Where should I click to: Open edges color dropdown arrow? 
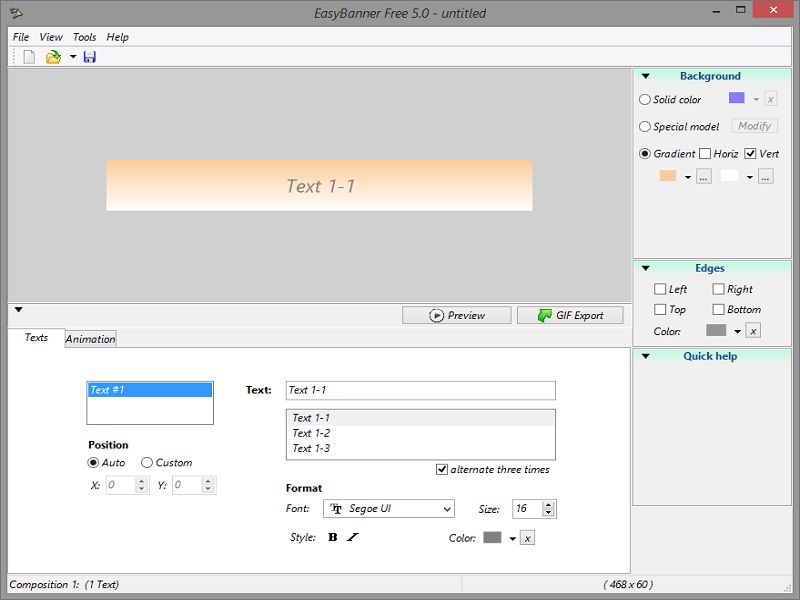pyautogui.click(x=737, y=332)
